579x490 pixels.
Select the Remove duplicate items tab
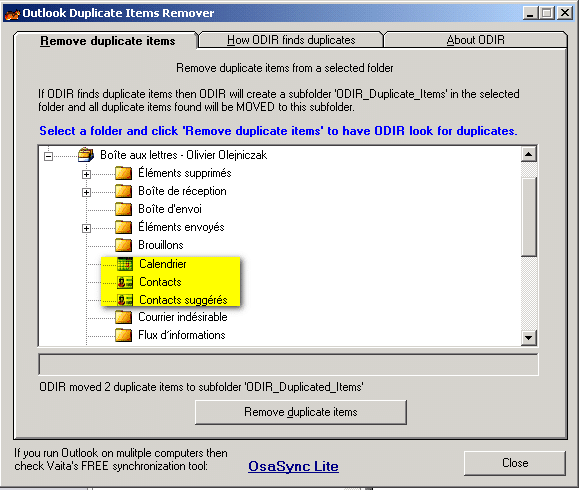(107, 41)
